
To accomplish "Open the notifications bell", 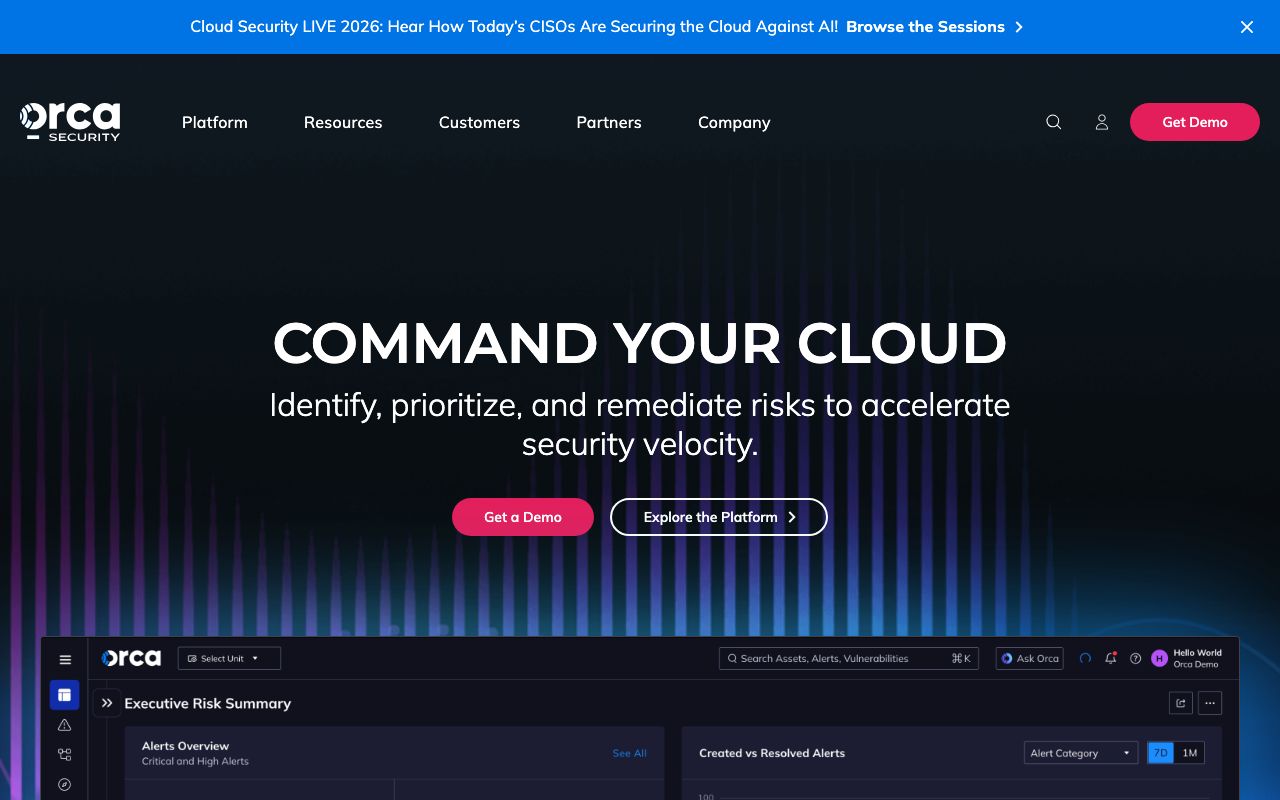I will 1110,658.
